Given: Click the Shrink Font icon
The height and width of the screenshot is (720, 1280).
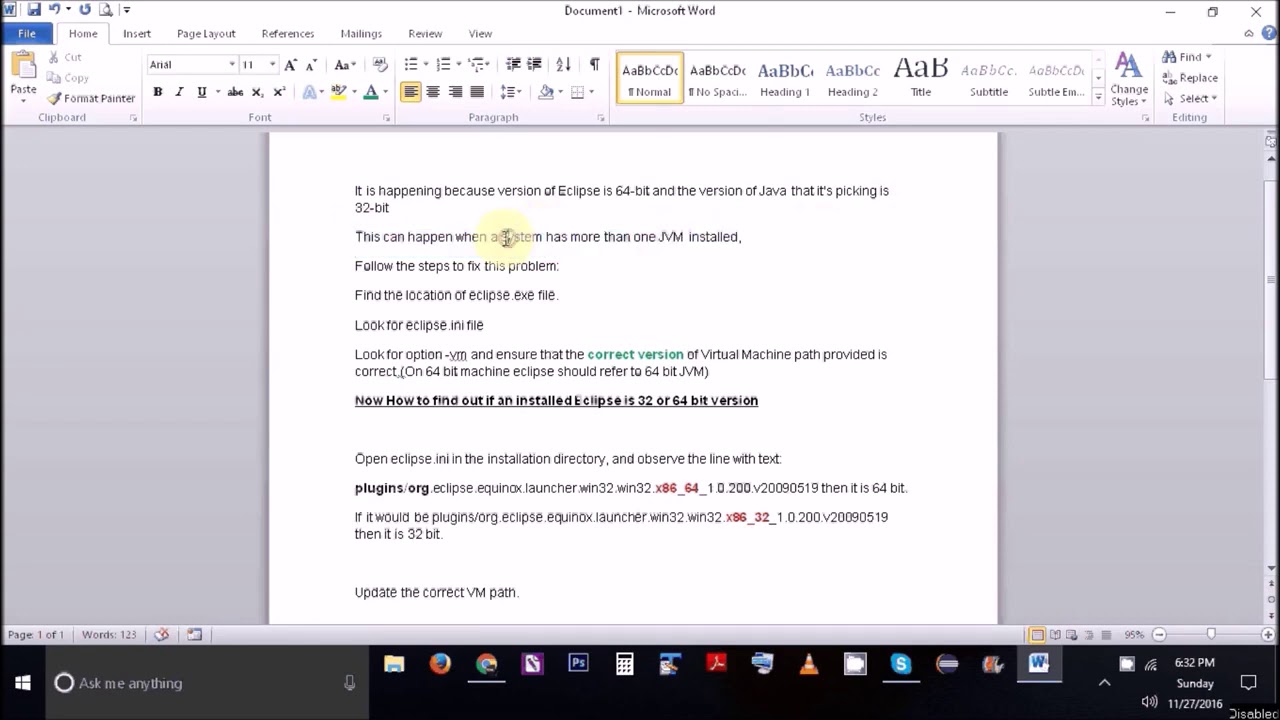Looking at the screenshot, I should (x=313, y=64).
